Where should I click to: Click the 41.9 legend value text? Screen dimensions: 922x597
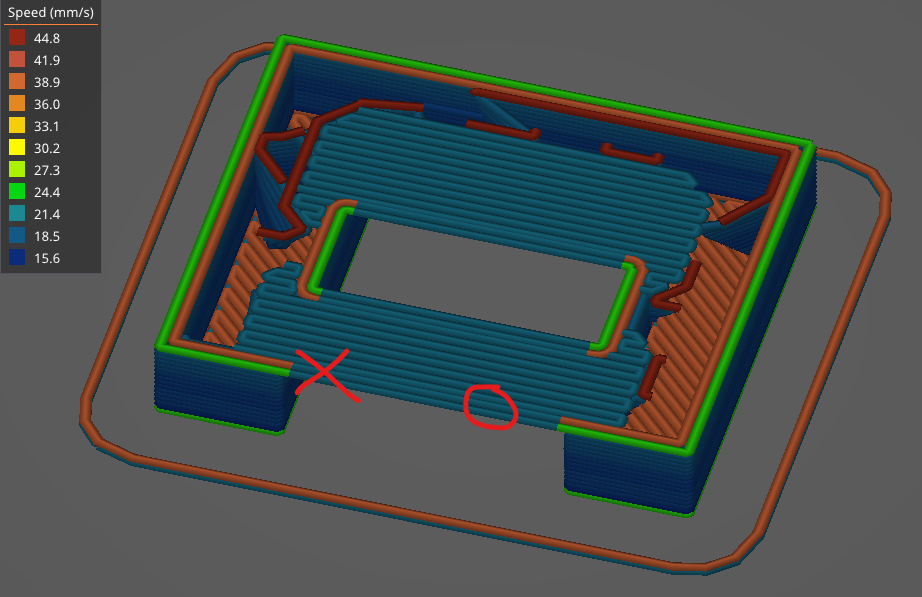point(46,60)
